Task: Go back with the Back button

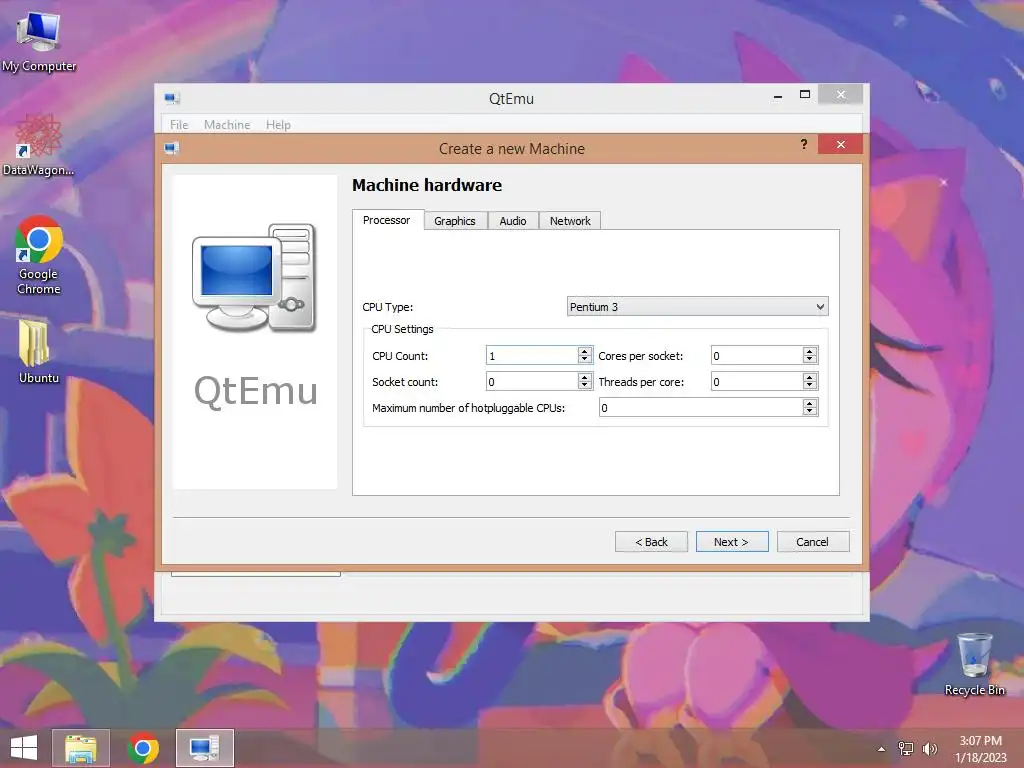Action: (x=651, y=541)
